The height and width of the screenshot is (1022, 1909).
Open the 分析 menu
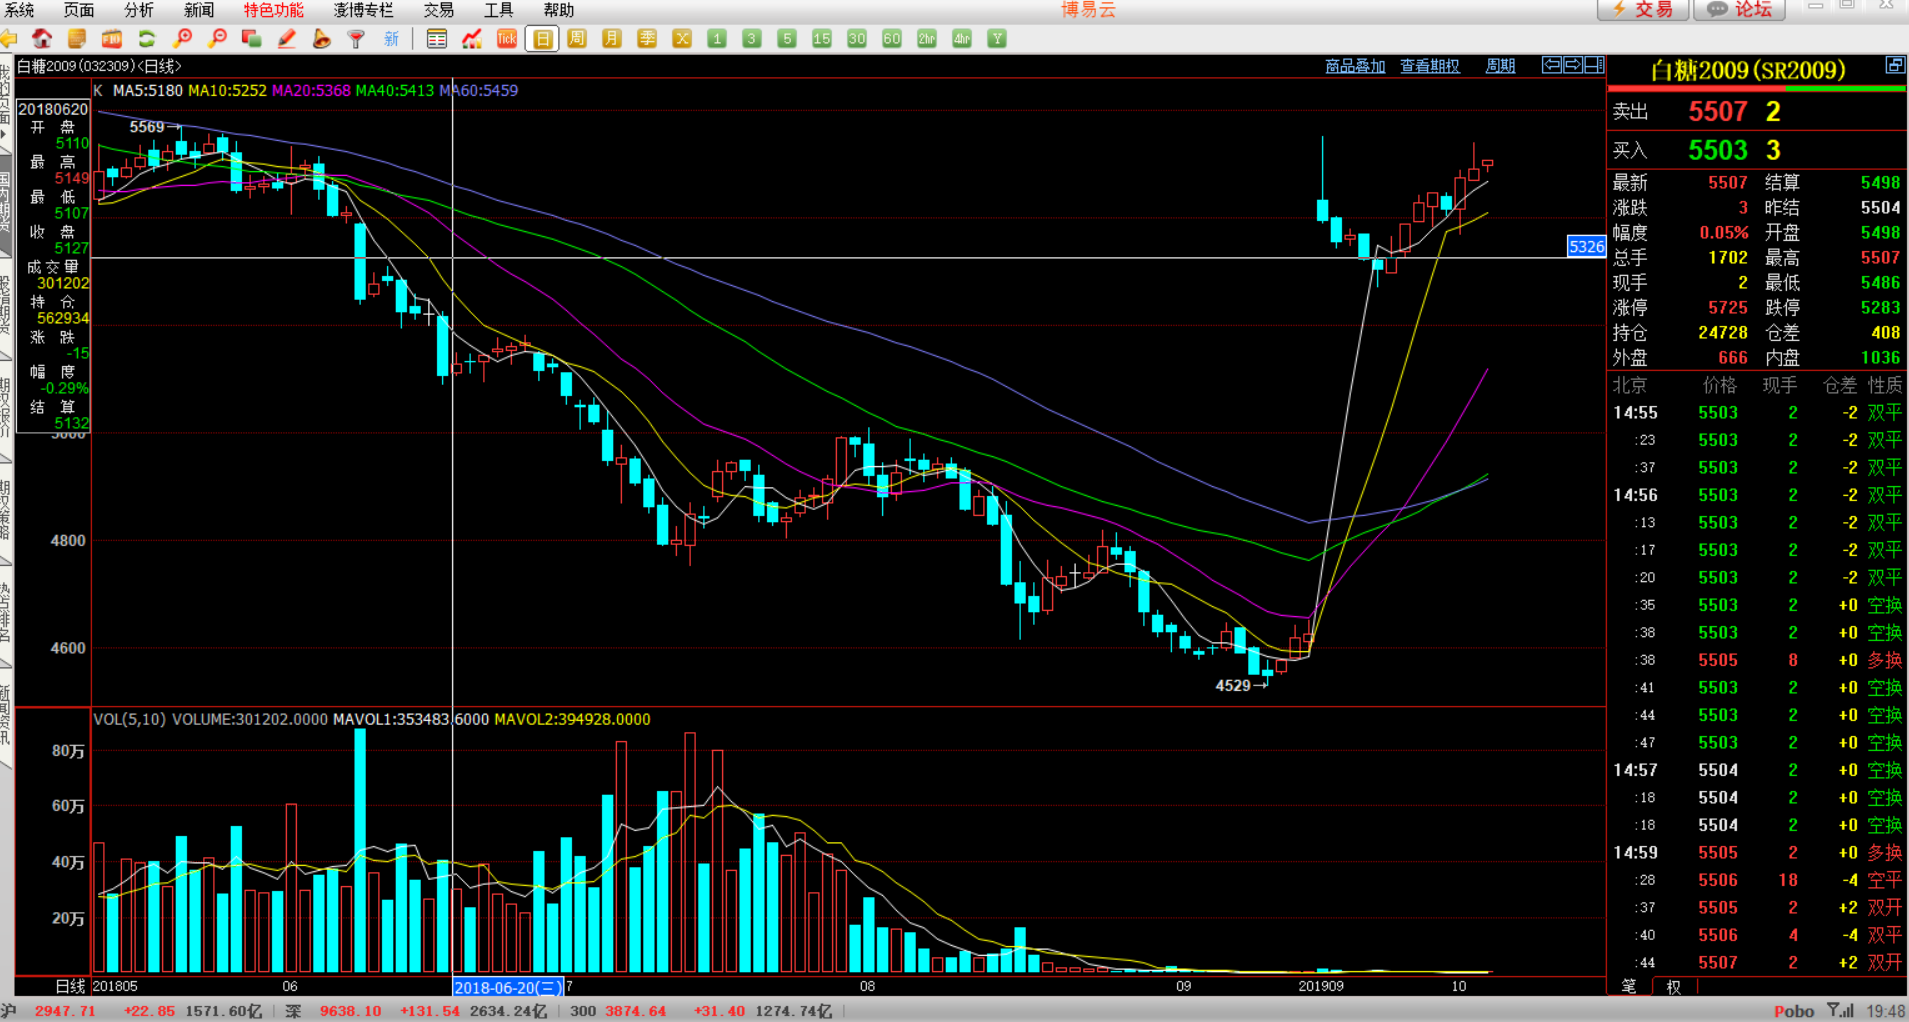click(139, 10)
